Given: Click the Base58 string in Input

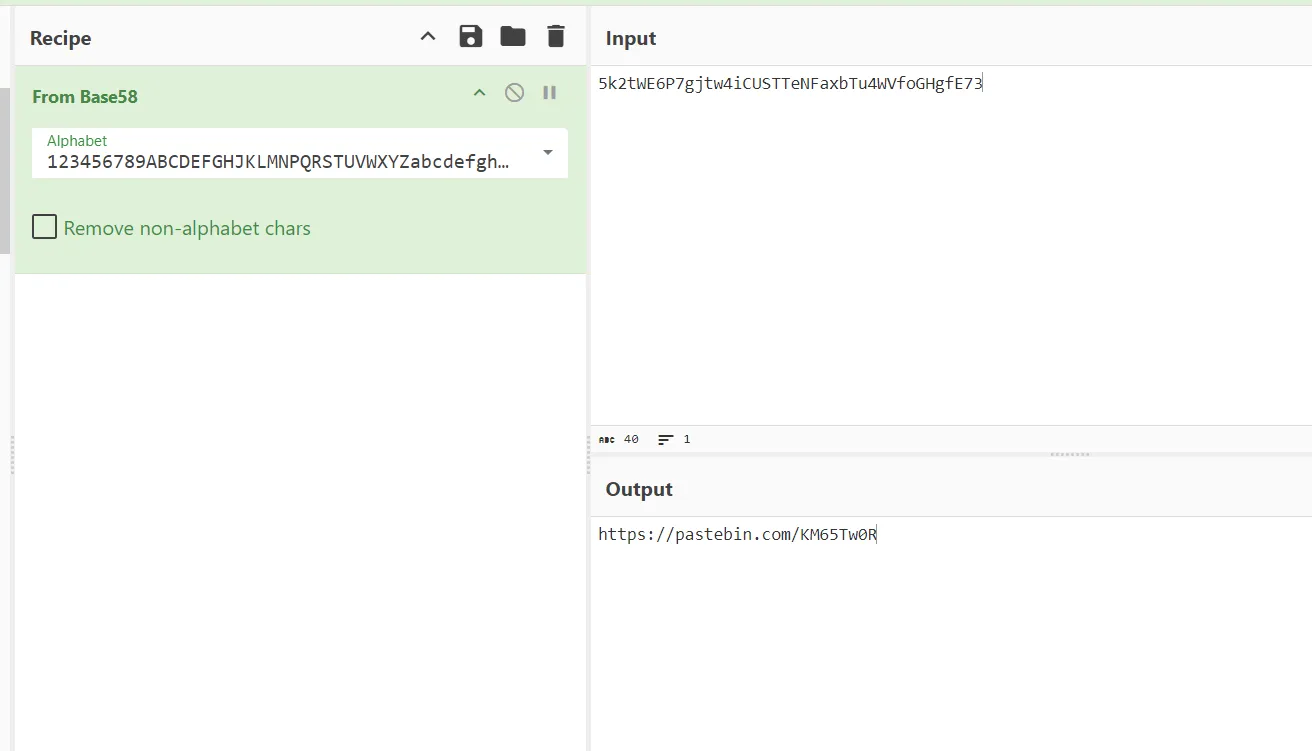Looking at the screenshot, I should pyautogui.click(x=790, y=84).
